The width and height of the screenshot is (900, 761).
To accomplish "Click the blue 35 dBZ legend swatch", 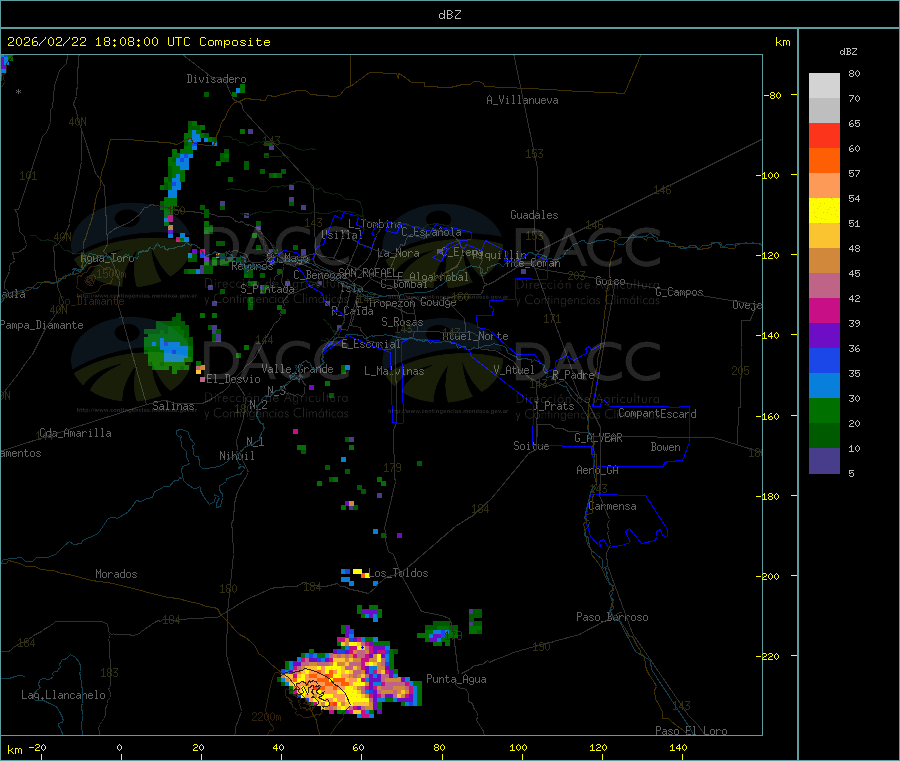I will coord(824,360).
